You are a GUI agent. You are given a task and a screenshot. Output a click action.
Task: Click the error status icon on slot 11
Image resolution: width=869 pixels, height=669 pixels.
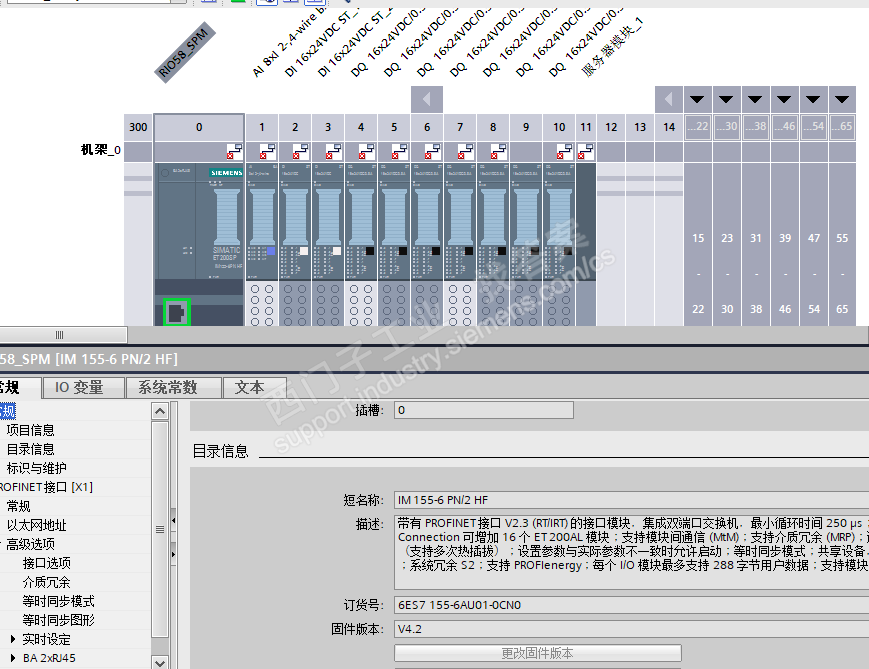click(586, 151)
